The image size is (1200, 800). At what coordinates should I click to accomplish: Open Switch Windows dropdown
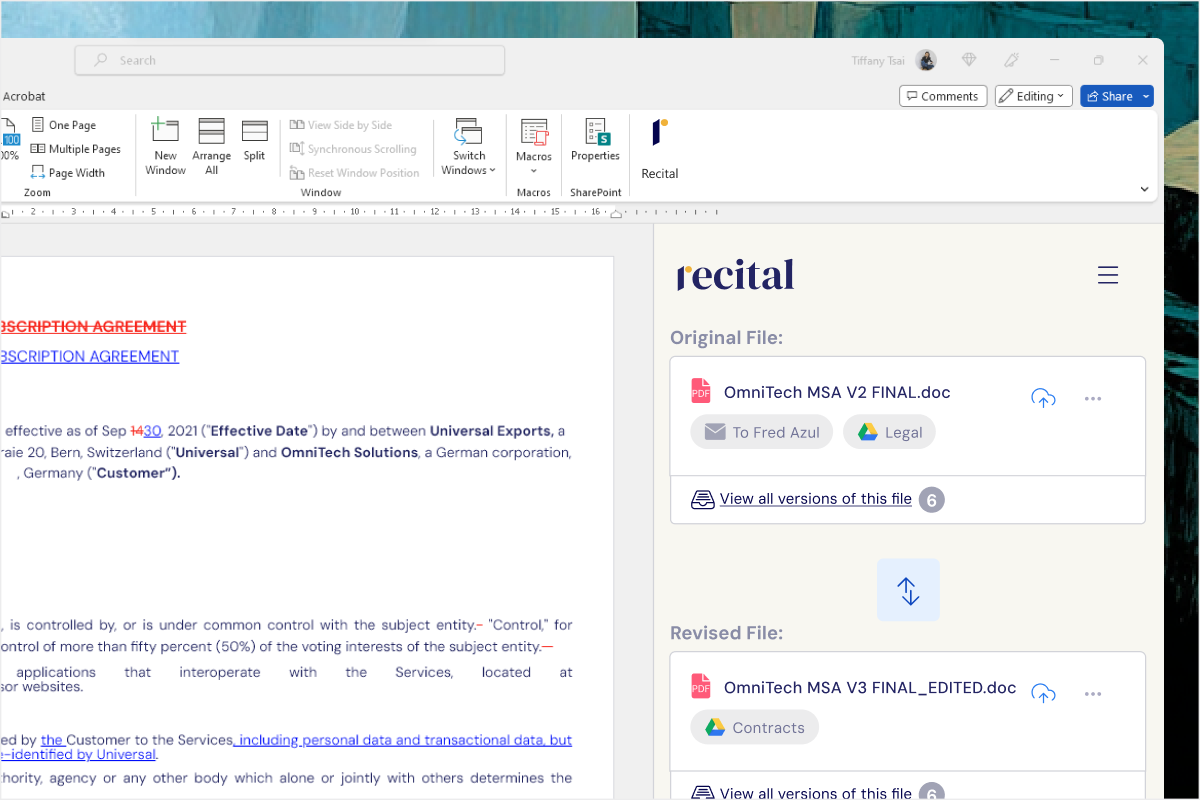coord(468,147)
